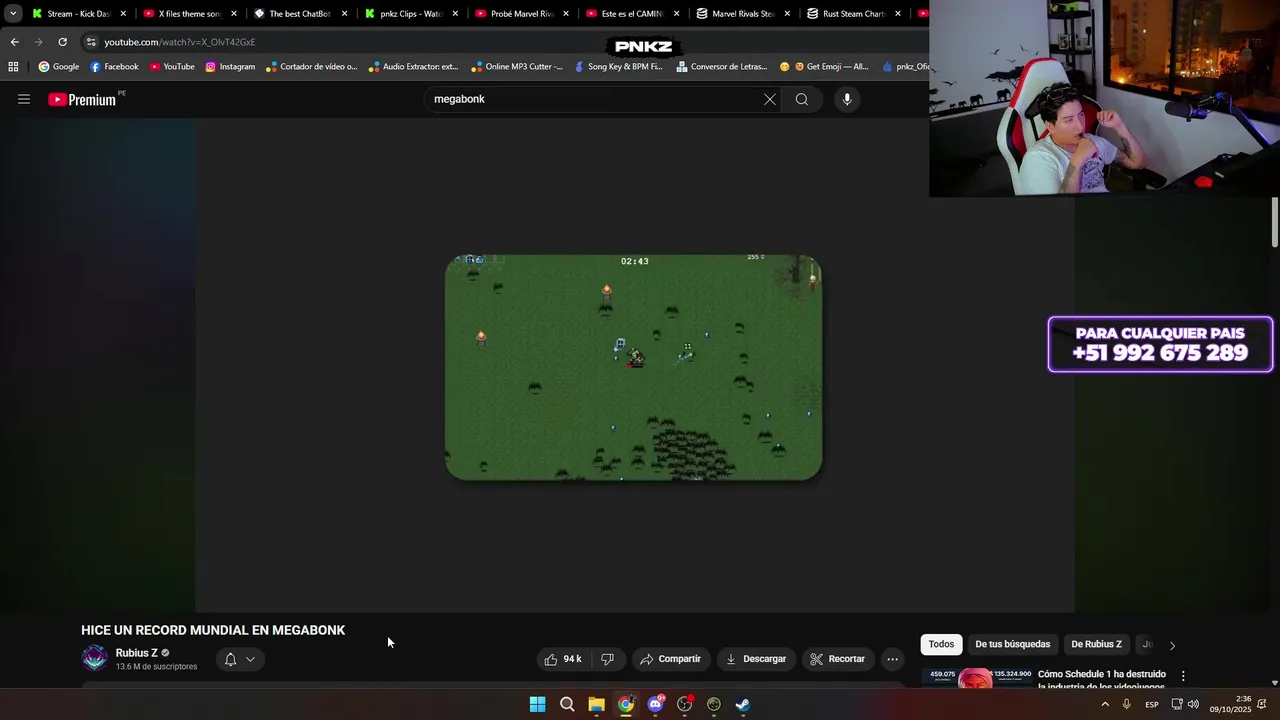Switch to Rust Steam Charts tab
Image resolution: width=1280 pixels, height=720 pixels.
pyautogui.click(x=853, y=14)
